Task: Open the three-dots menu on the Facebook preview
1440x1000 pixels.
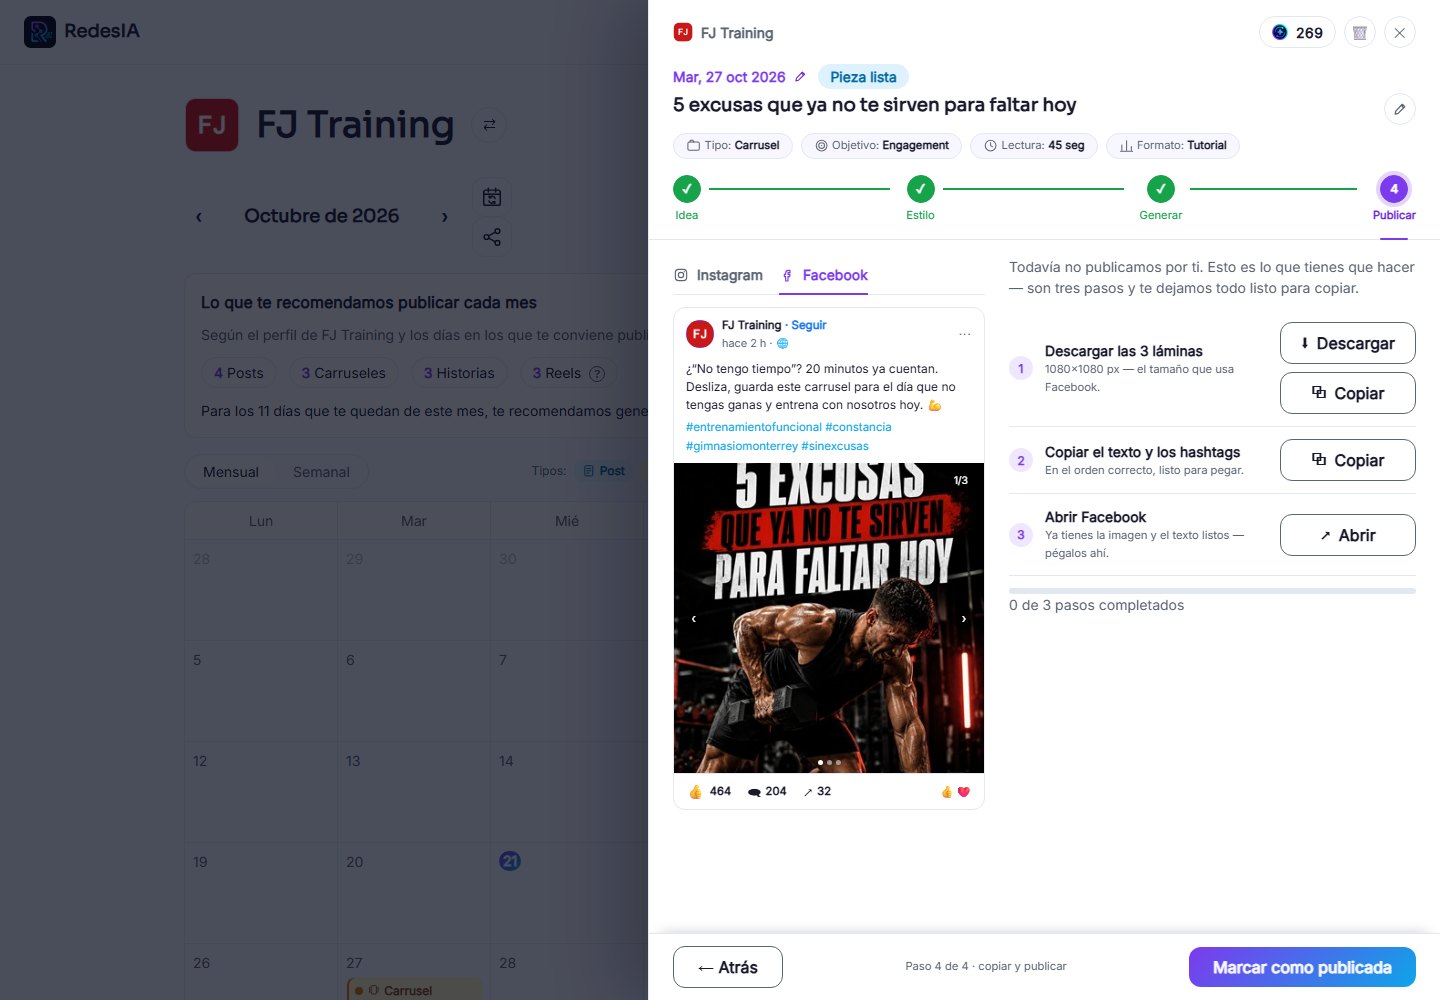Action: click(964, 334)
